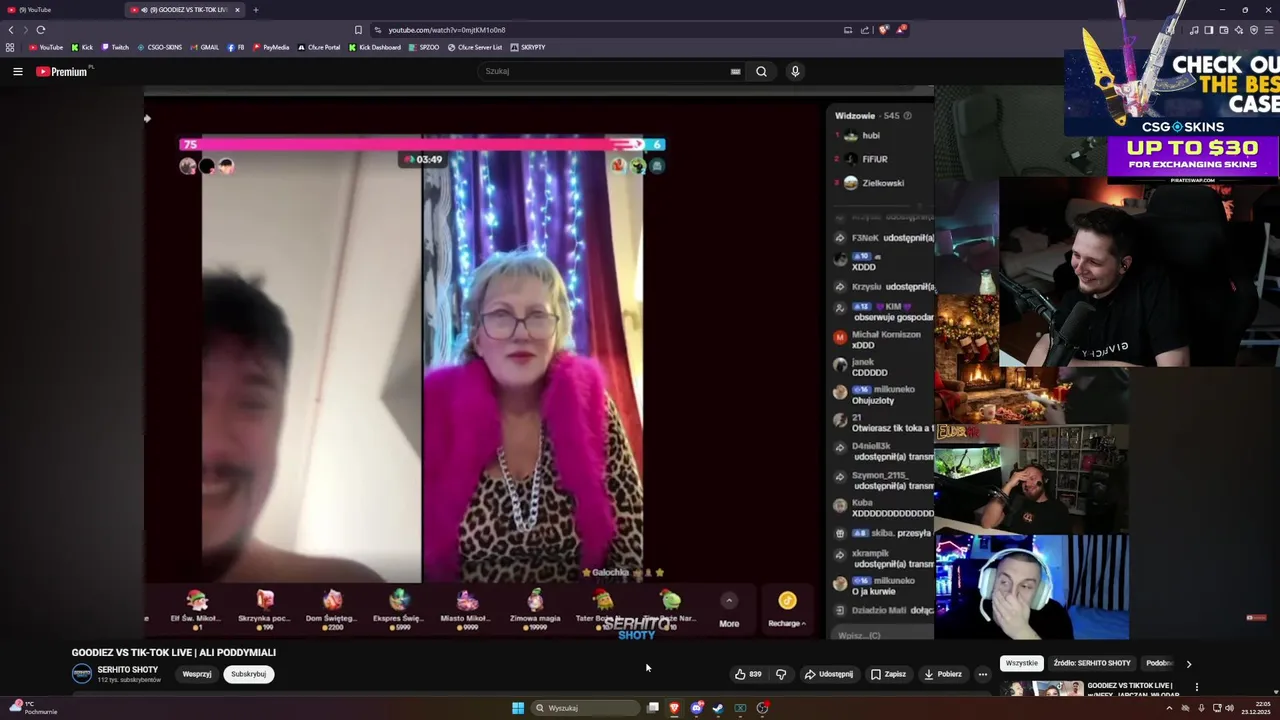Open the music note playlist icon
The image size is (1280, 720).
(1193, 30)
